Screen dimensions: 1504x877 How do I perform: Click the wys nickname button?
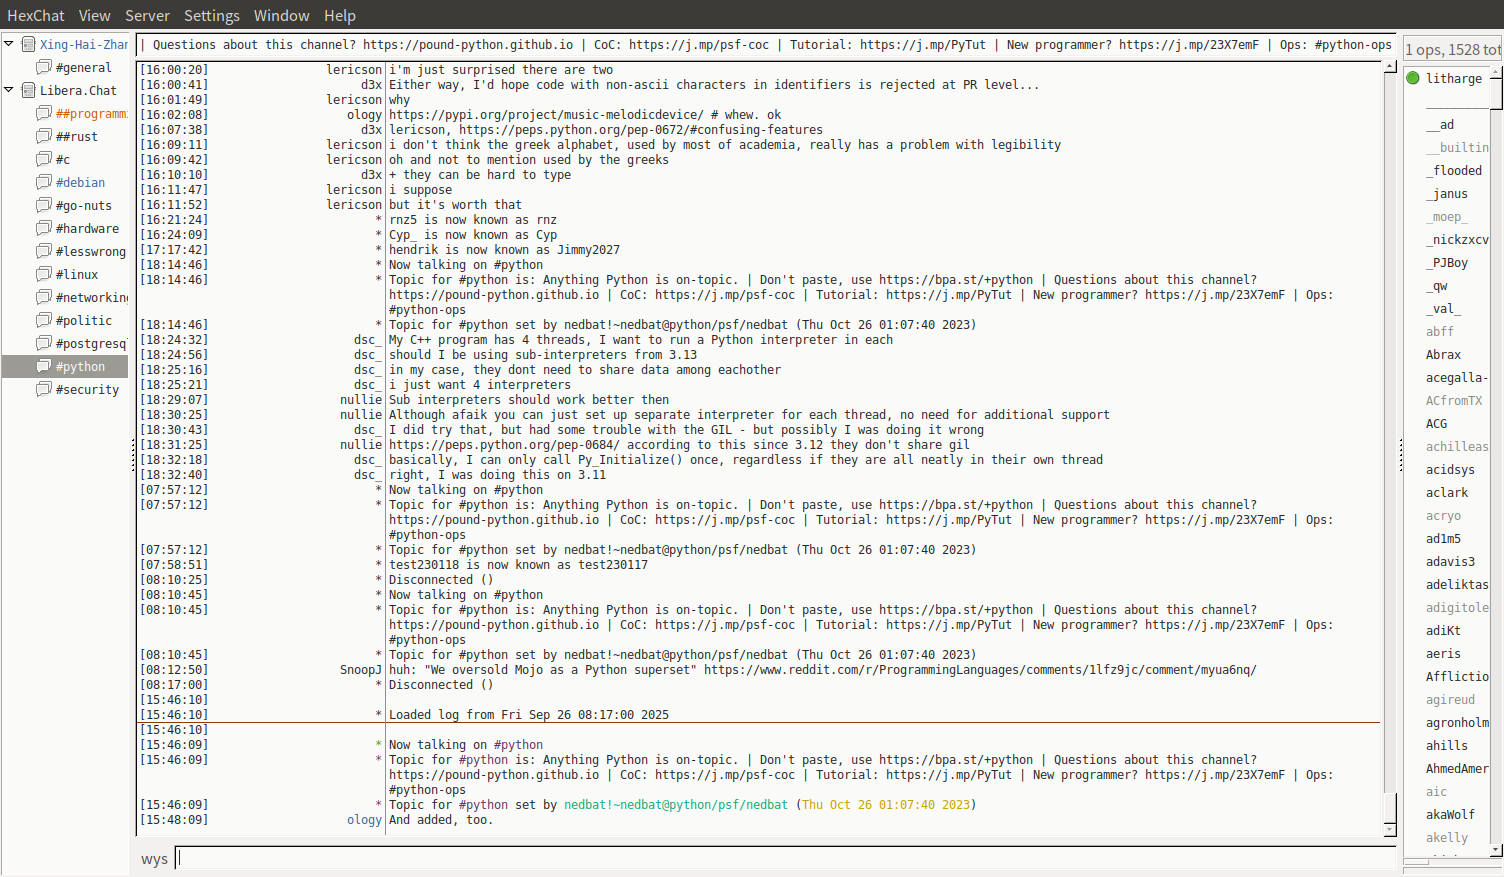pyautogui.click(x=154, y=859)
